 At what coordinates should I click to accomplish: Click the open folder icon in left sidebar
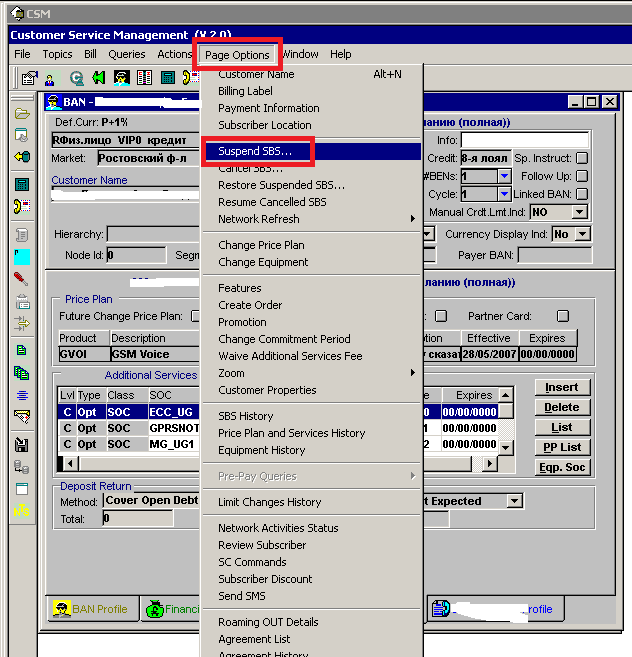pos(22,114)
